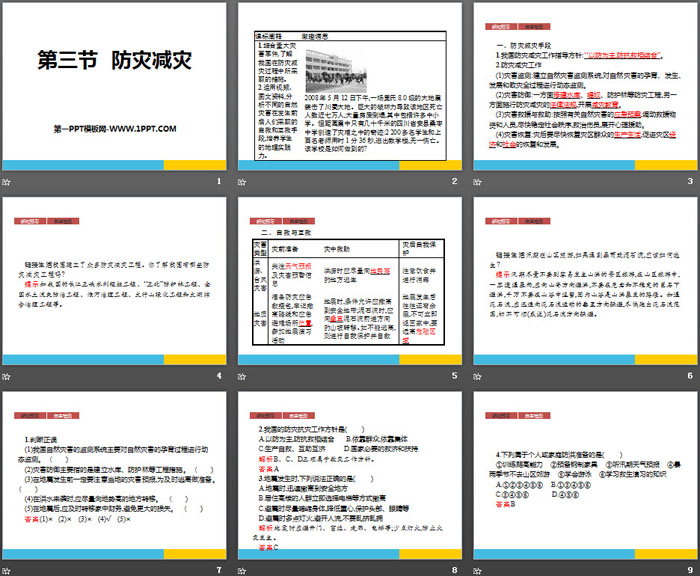
Task: Click the animation star icon under slide 2
Action: 242,182
